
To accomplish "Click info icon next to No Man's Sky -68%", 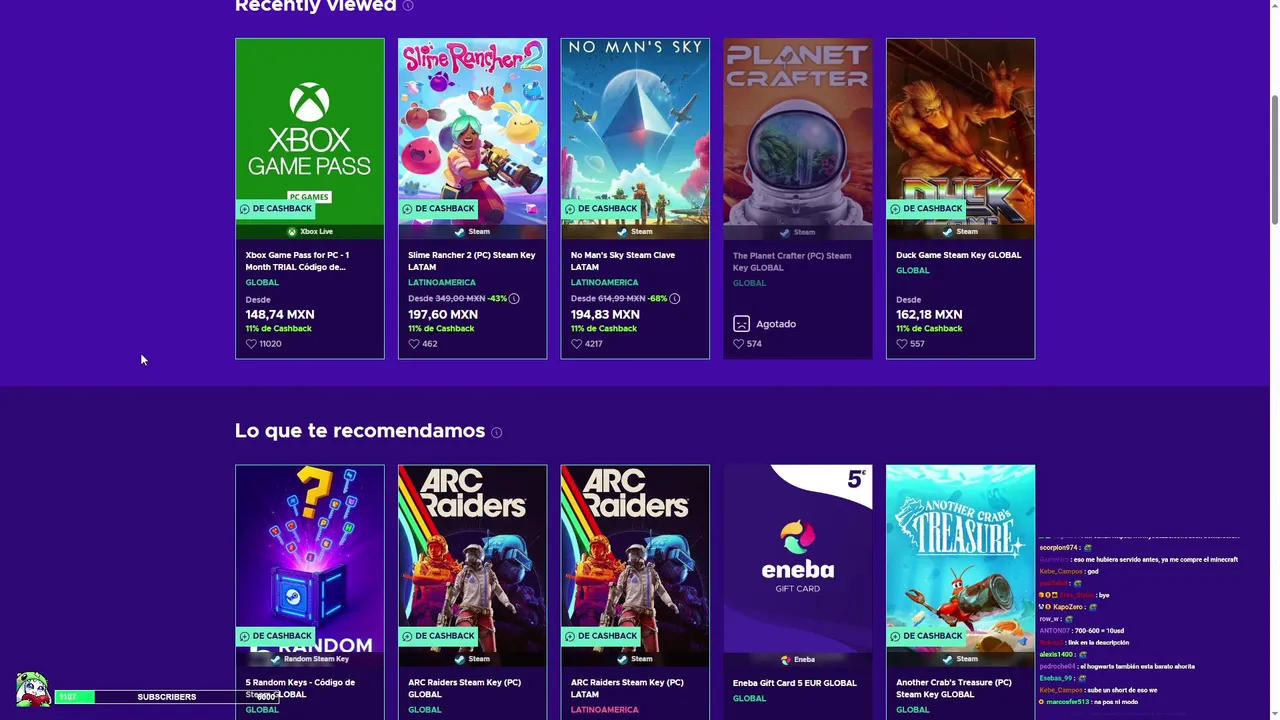I will point(675,299).
